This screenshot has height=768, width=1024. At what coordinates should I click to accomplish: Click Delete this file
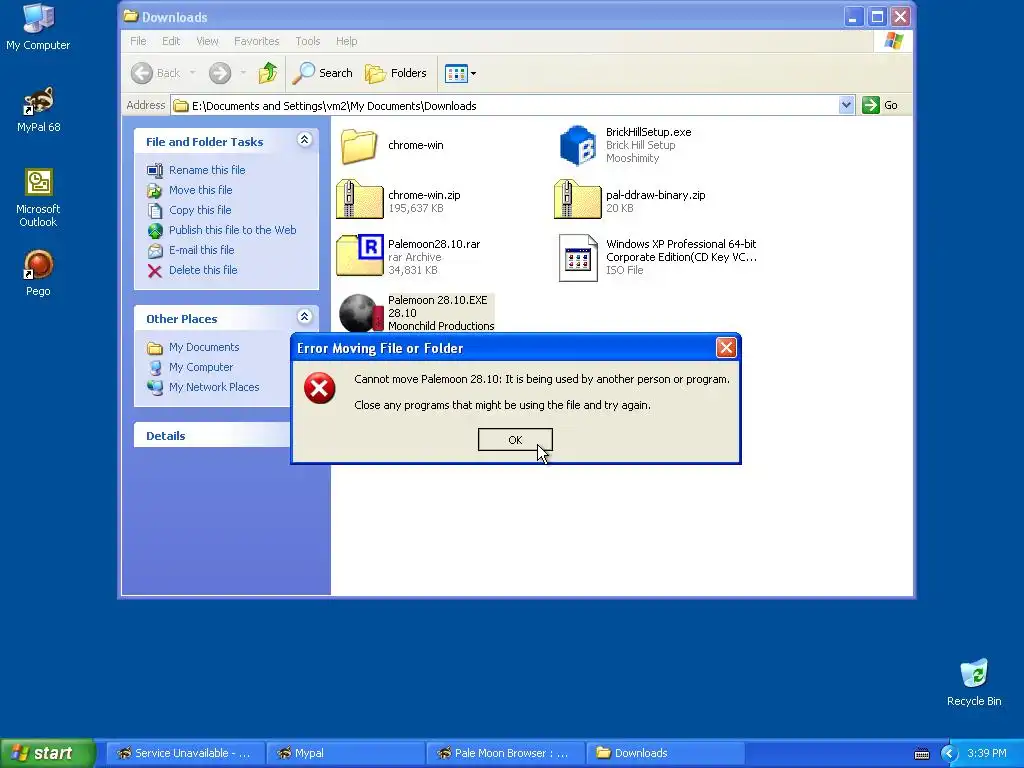coord(203,270)
